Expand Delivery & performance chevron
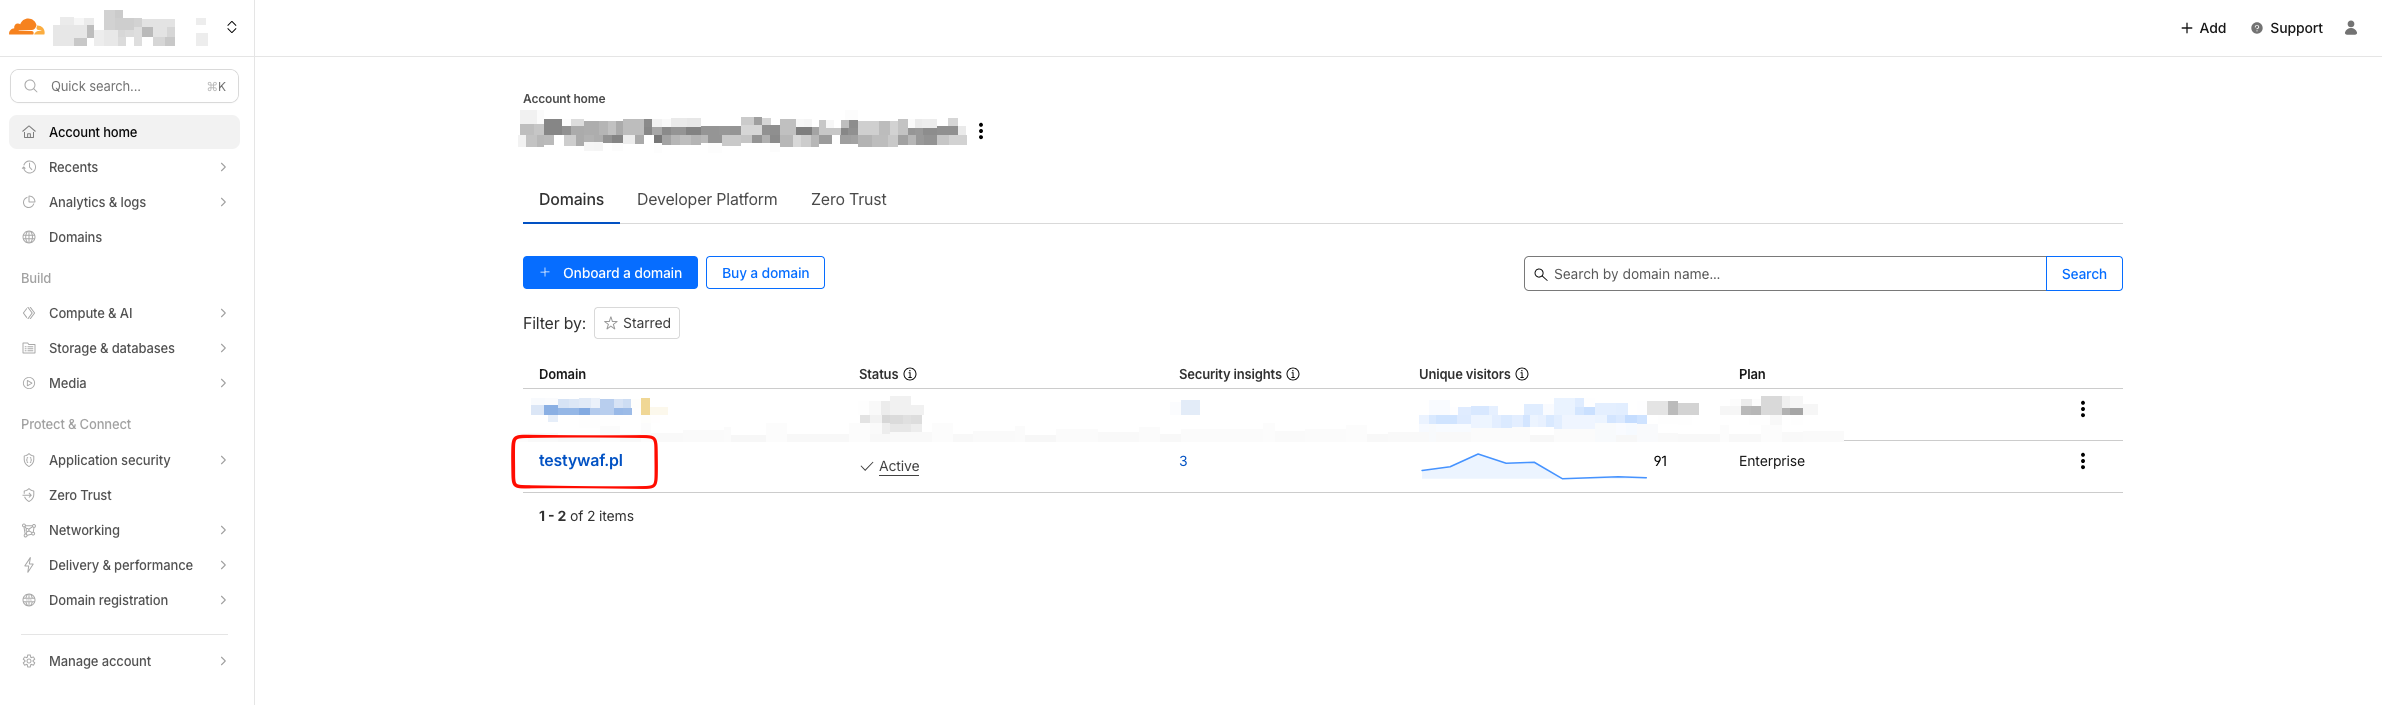Screen dimensions: 2382x705 point(223,565)
